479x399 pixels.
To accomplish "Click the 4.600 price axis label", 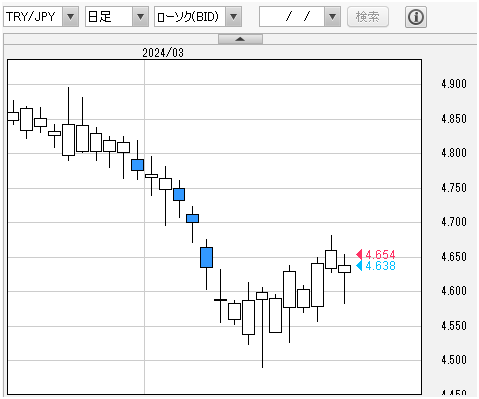I will coord(454,291).
